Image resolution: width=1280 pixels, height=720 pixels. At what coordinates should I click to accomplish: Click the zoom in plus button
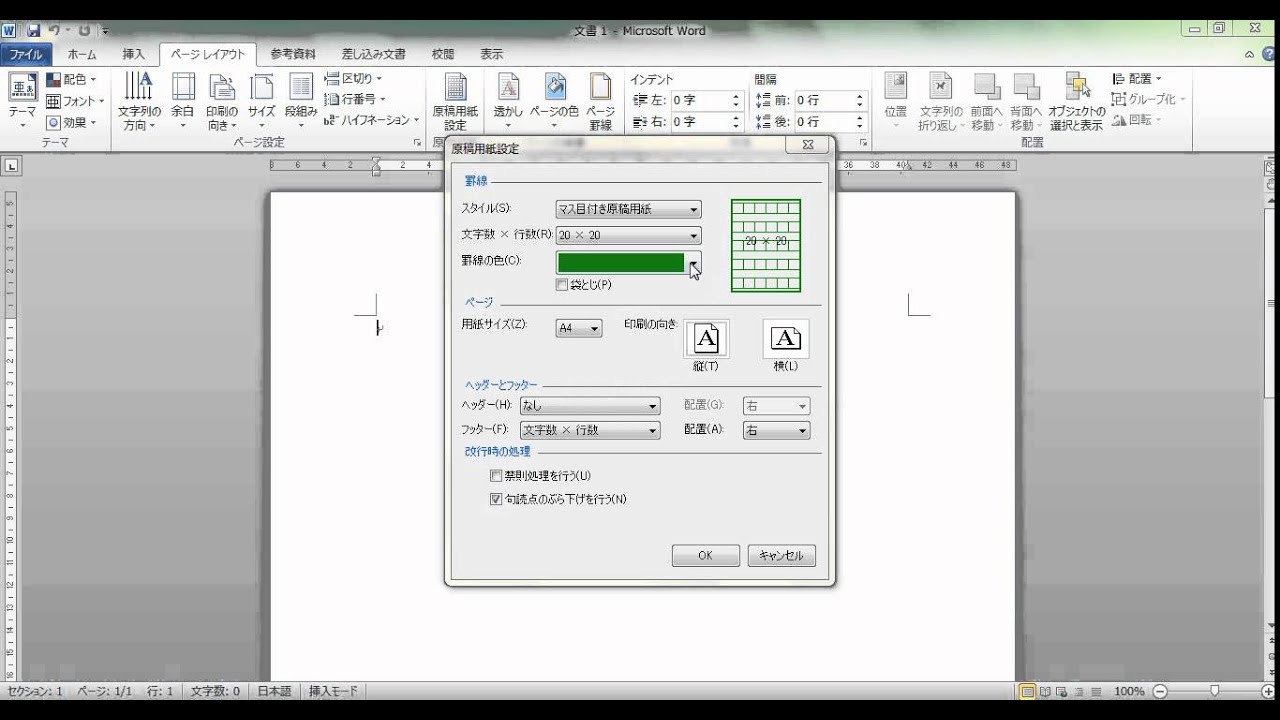1268,691
